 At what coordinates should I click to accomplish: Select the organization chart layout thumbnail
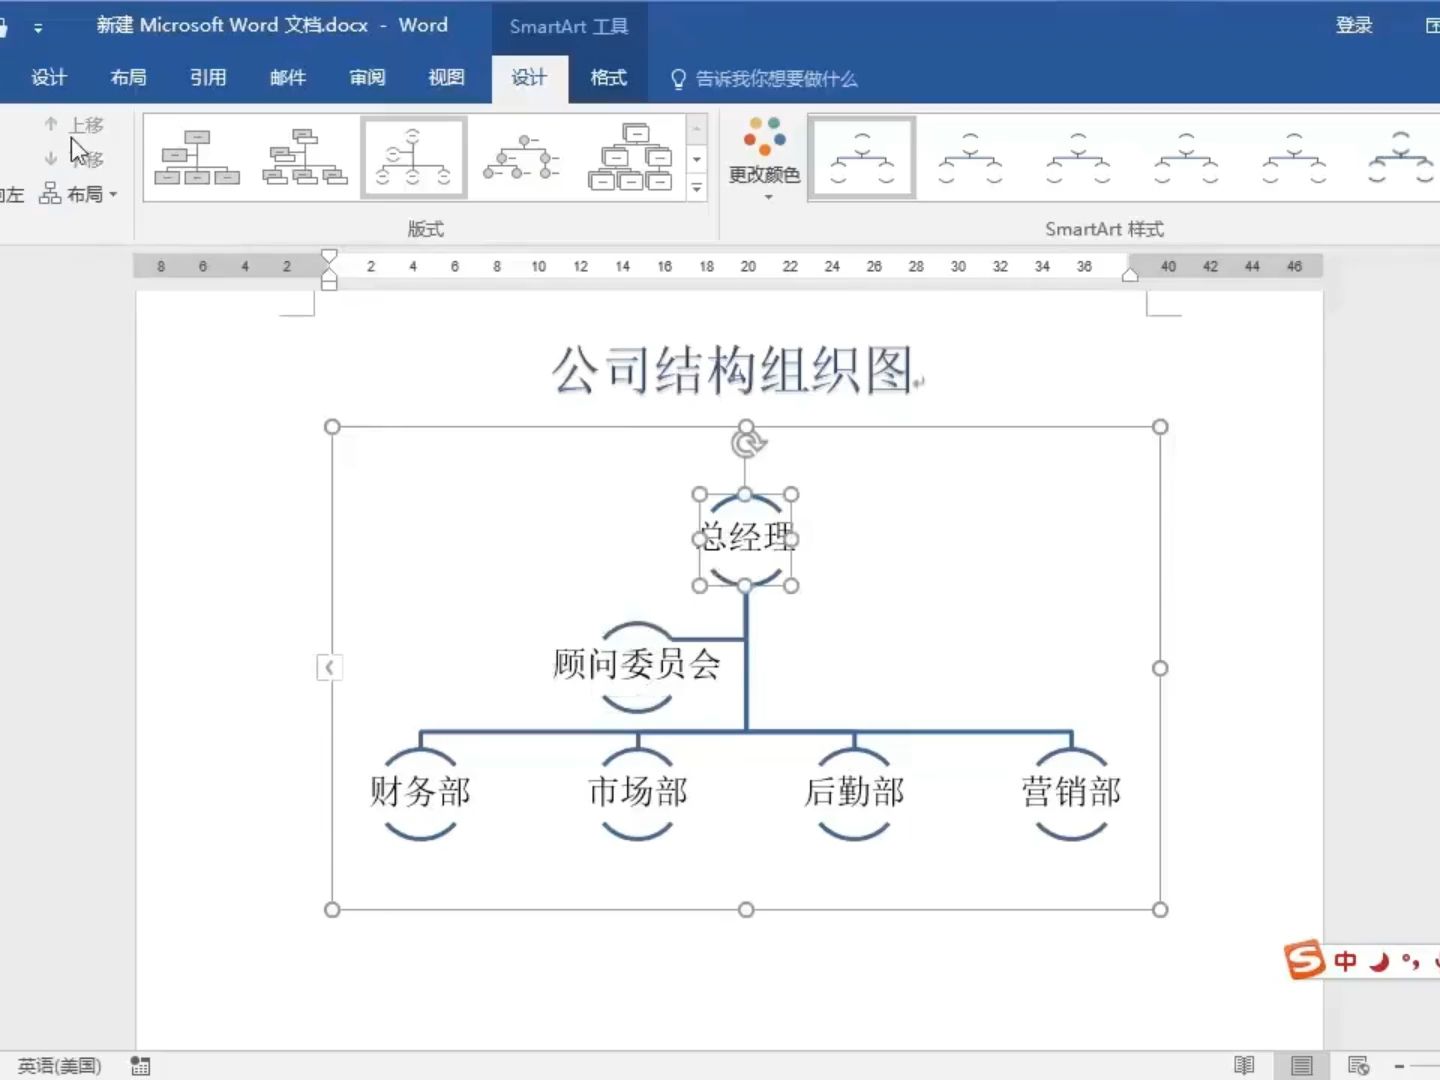click(196, 157)
